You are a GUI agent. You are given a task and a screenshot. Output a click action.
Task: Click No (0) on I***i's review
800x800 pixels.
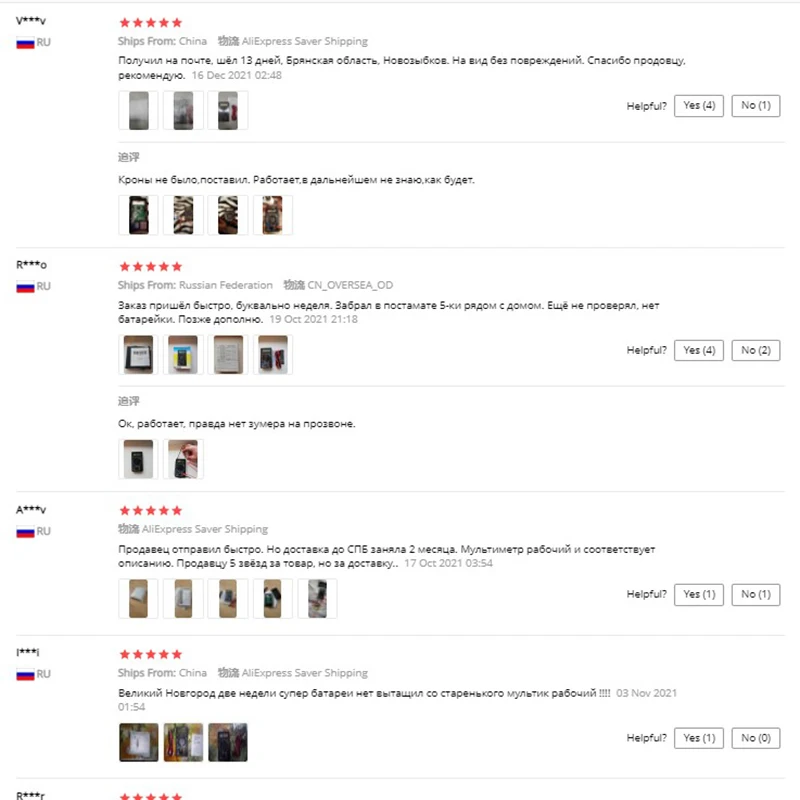click(x=755, y=738)
